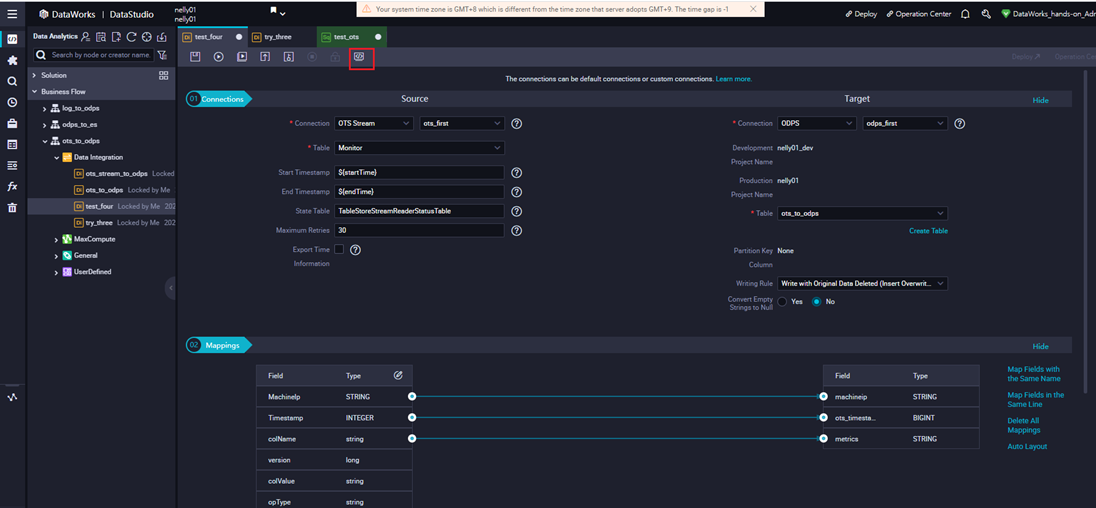
Task: Select the Data Analytics code icon in left sidebar
Action: [x=12, y=38]
